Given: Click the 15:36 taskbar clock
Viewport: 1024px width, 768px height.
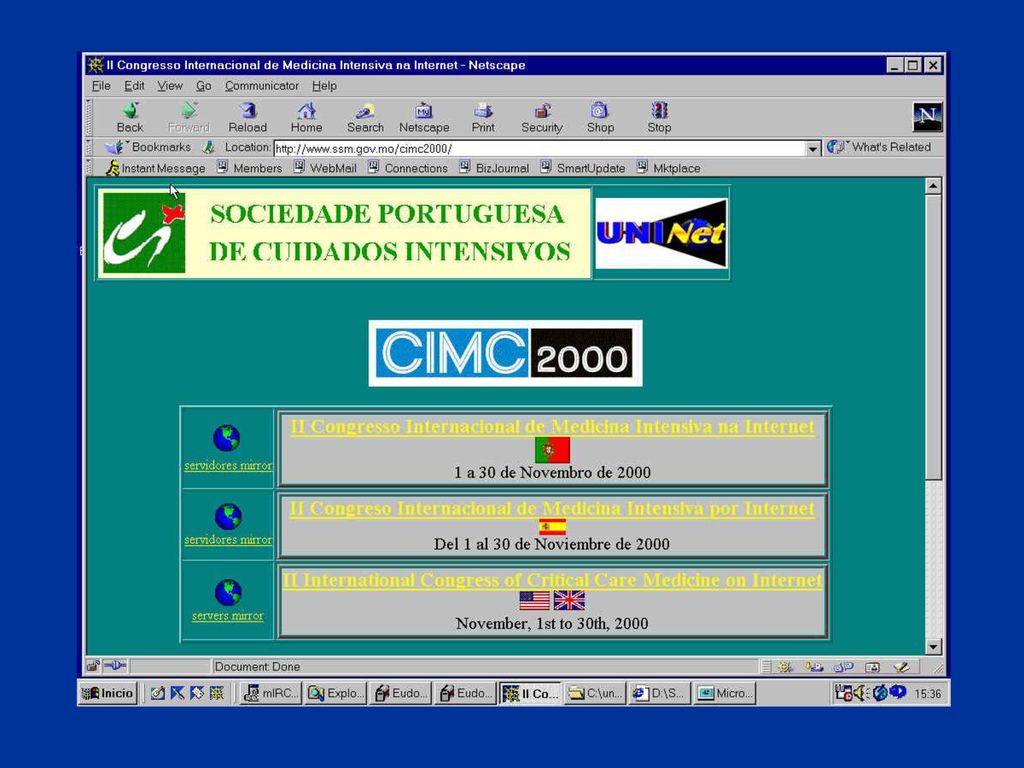Looking at the screenshot, I should pyautogui.click(x=928, y=694).
